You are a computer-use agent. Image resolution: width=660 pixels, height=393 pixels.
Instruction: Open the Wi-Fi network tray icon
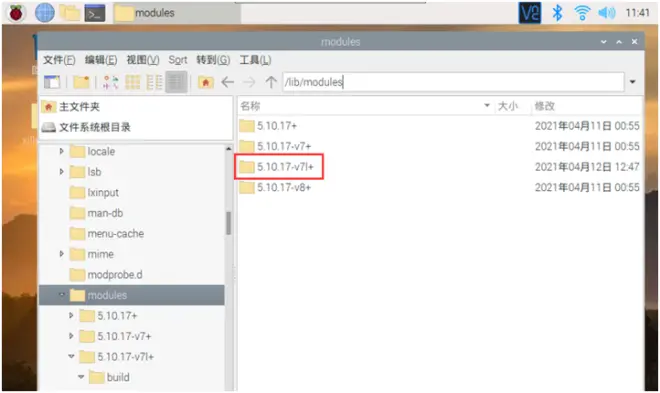pyautogui.click(x=582, y=13)
